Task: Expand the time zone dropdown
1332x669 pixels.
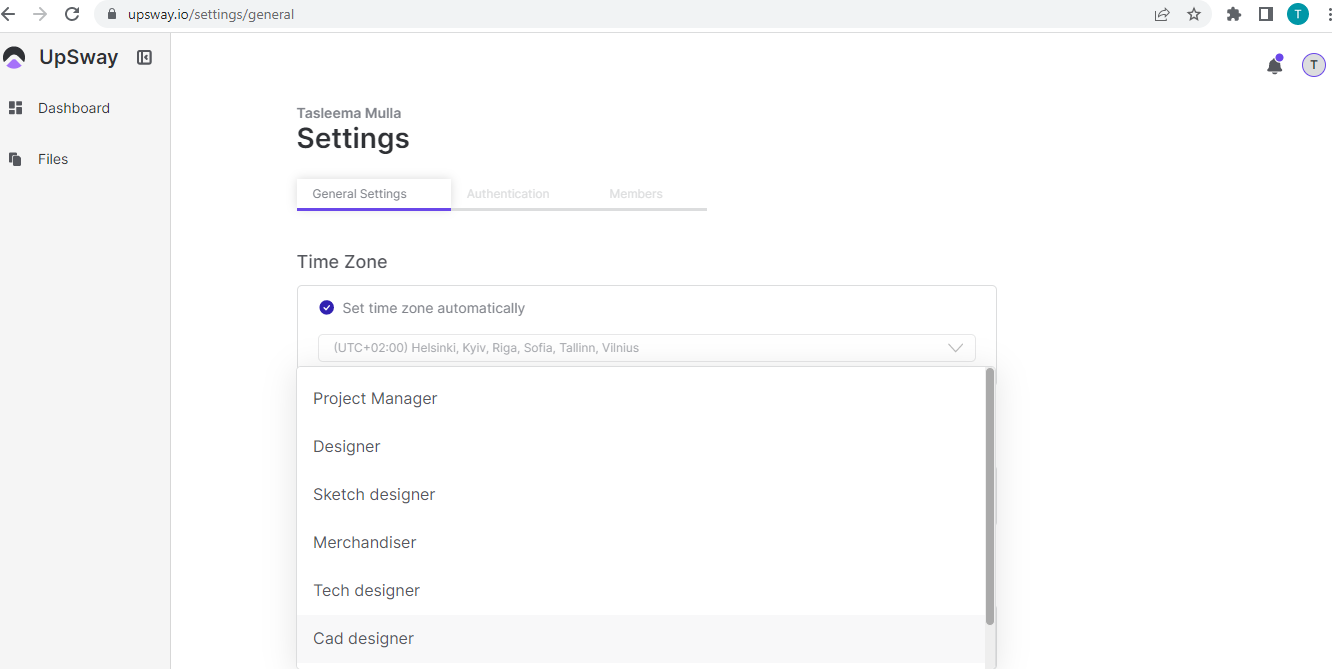Action: click(954, 348)
